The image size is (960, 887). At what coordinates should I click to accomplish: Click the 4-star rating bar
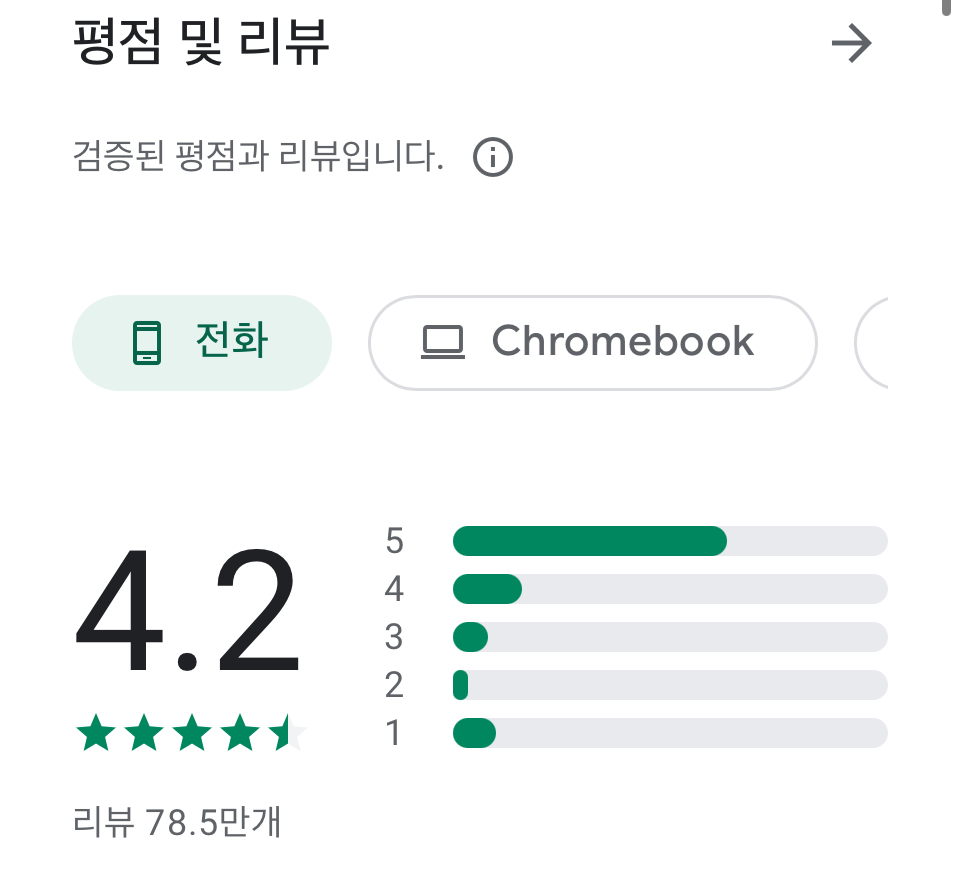[x=670, y=589]
